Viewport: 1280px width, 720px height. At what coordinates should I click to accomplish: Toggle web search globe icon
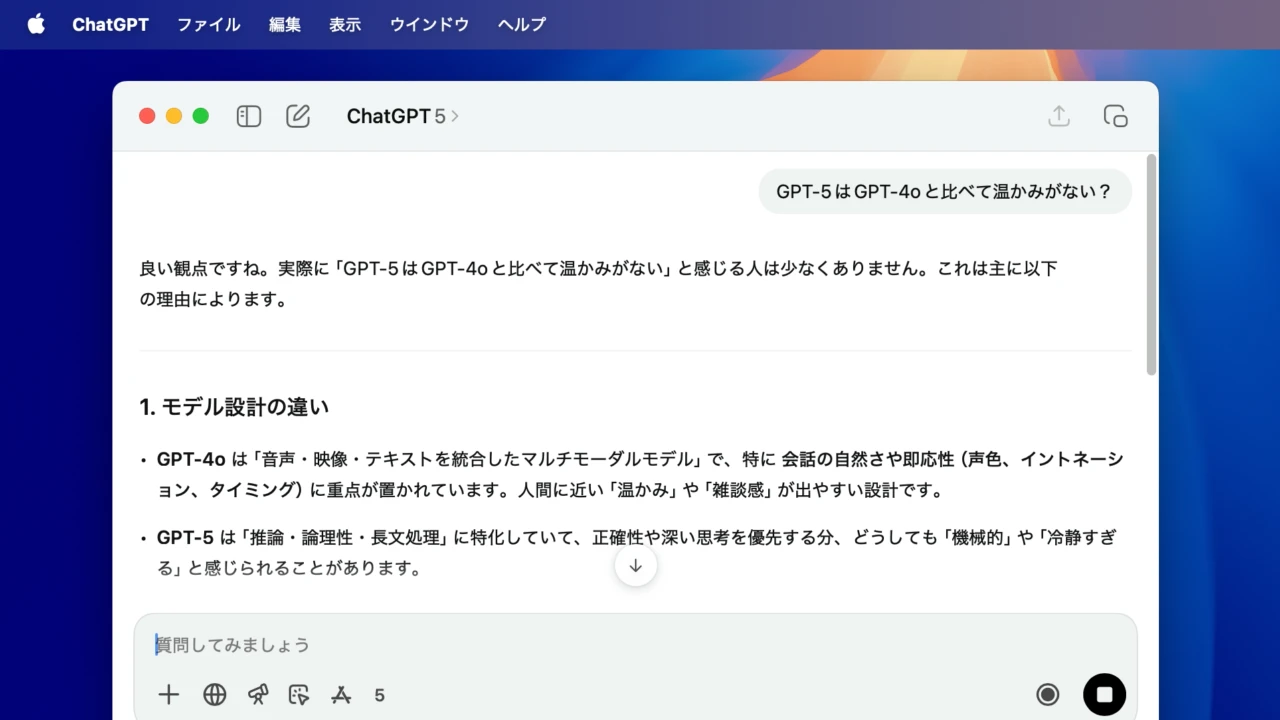point(214,695)
